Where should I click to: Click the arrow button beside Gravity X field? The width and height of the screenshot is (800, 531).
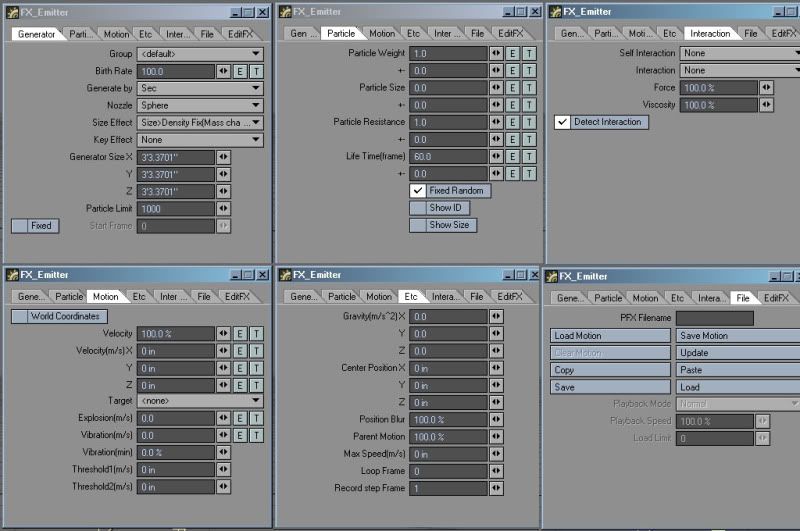(x=496, y=317)
